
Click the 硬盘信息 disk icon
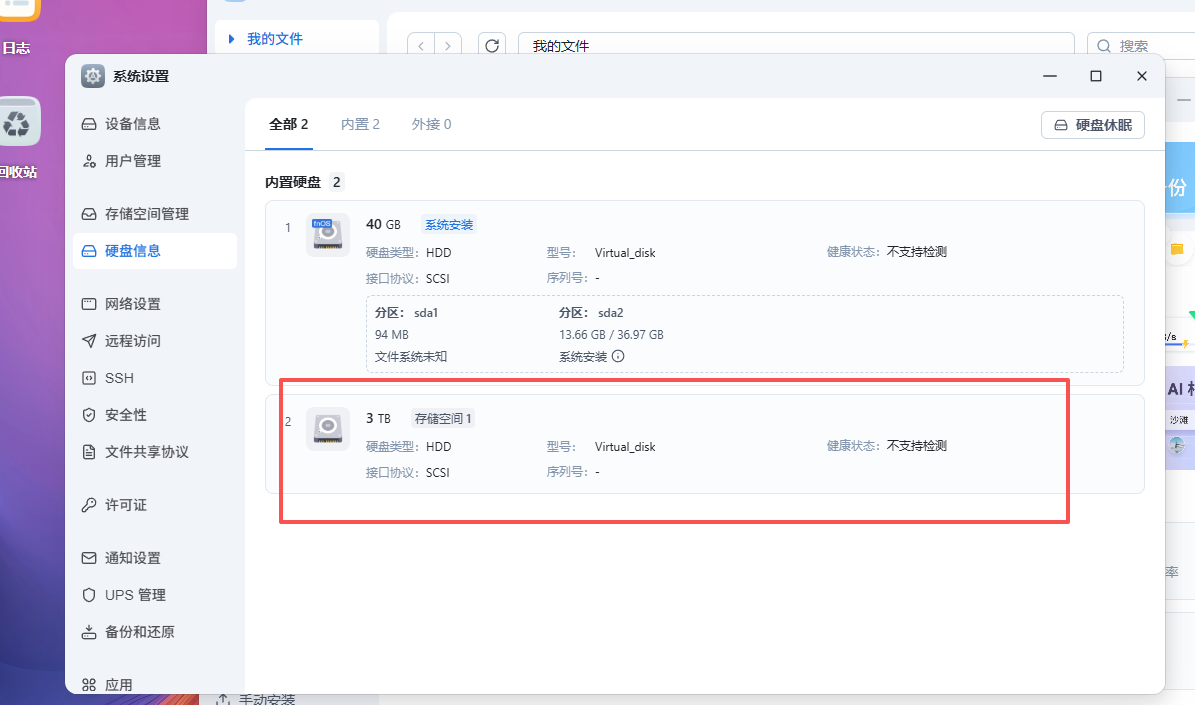[x=89, y=251]
